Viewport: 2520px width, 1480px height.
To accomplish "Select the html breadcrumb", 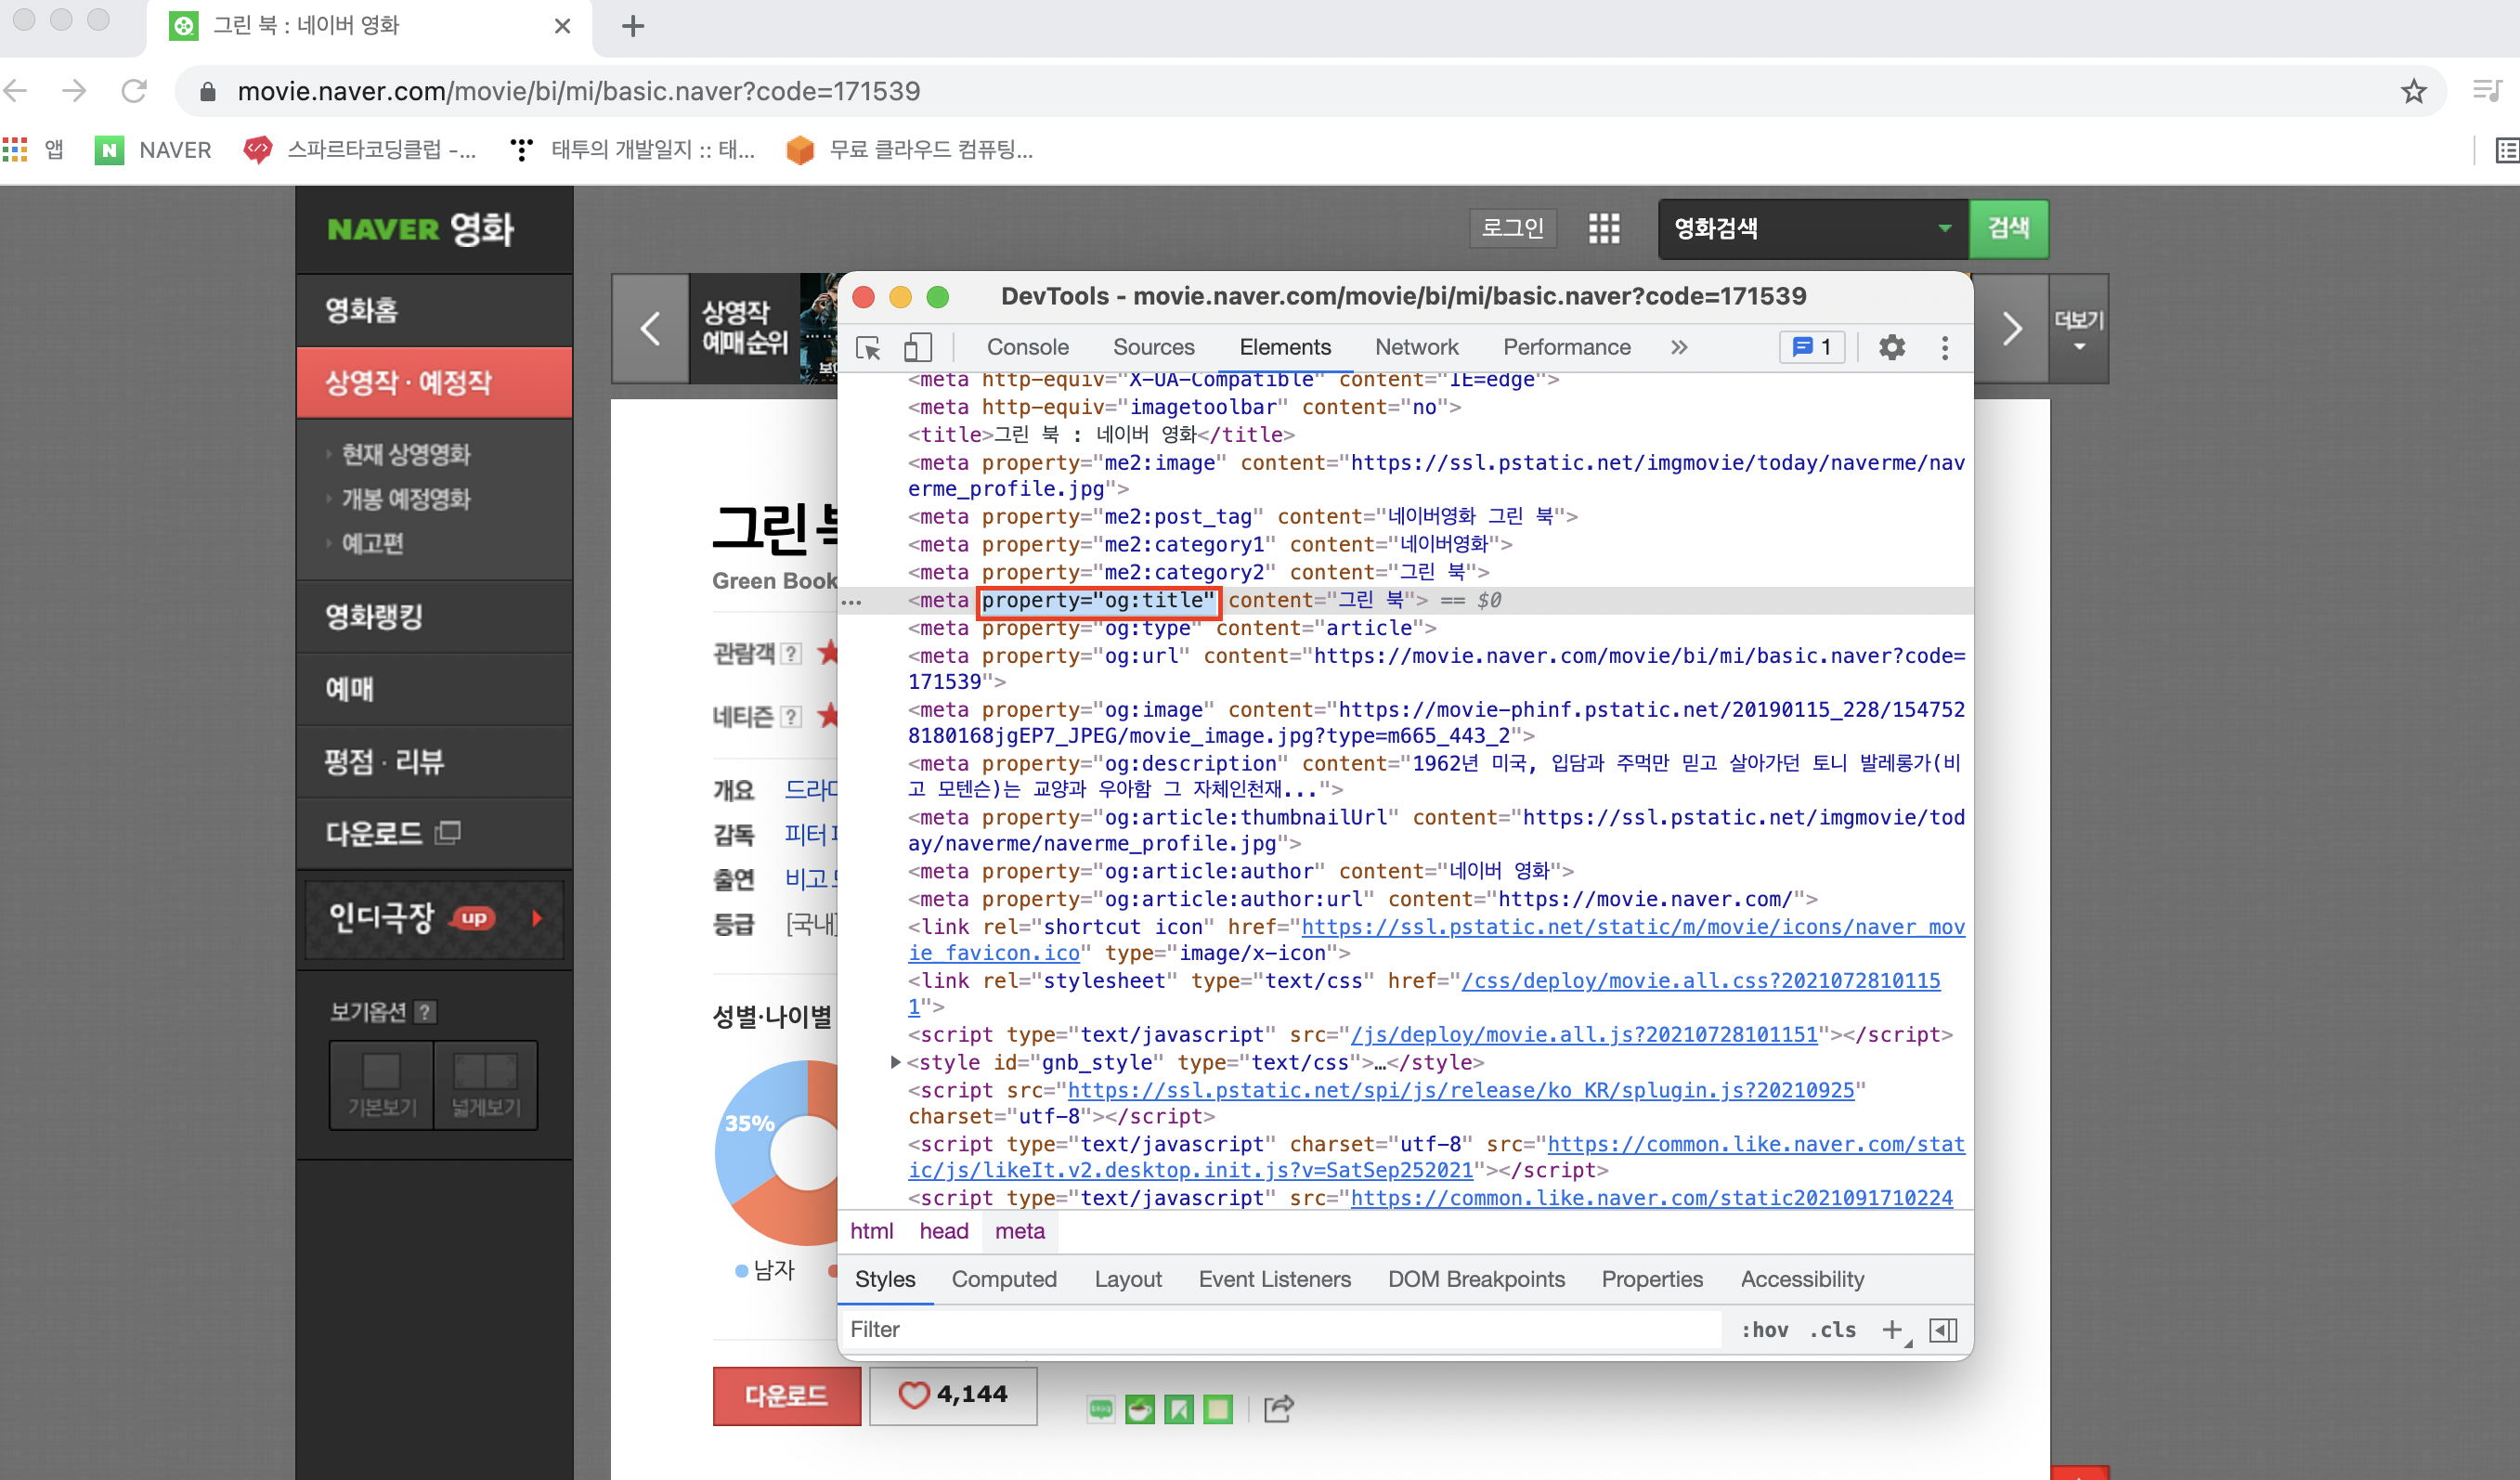I will click(x=871, y=1231).
